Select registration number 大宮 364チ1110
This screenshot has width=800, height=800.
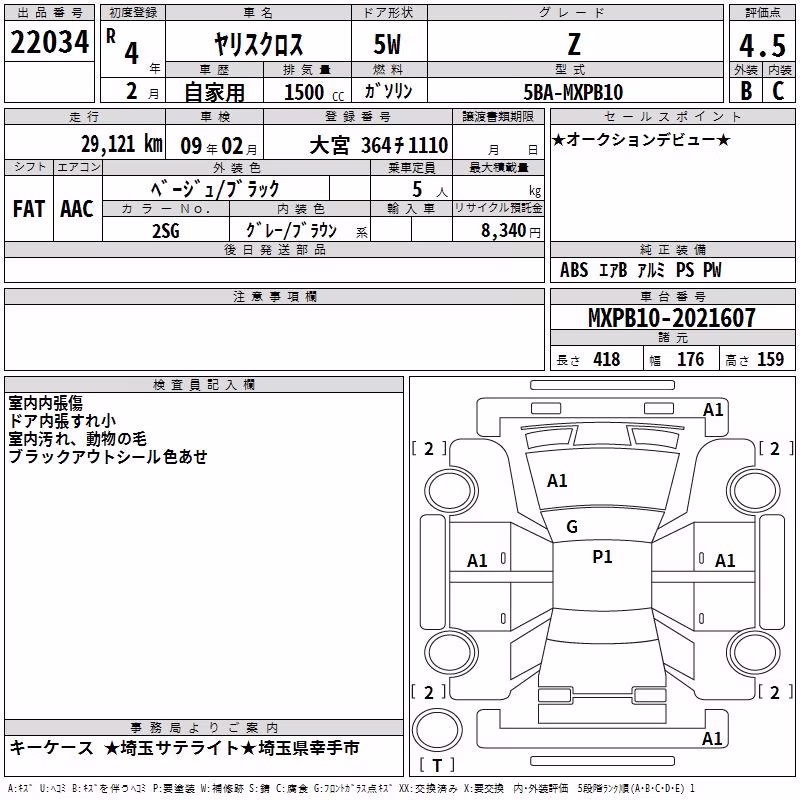379,146
